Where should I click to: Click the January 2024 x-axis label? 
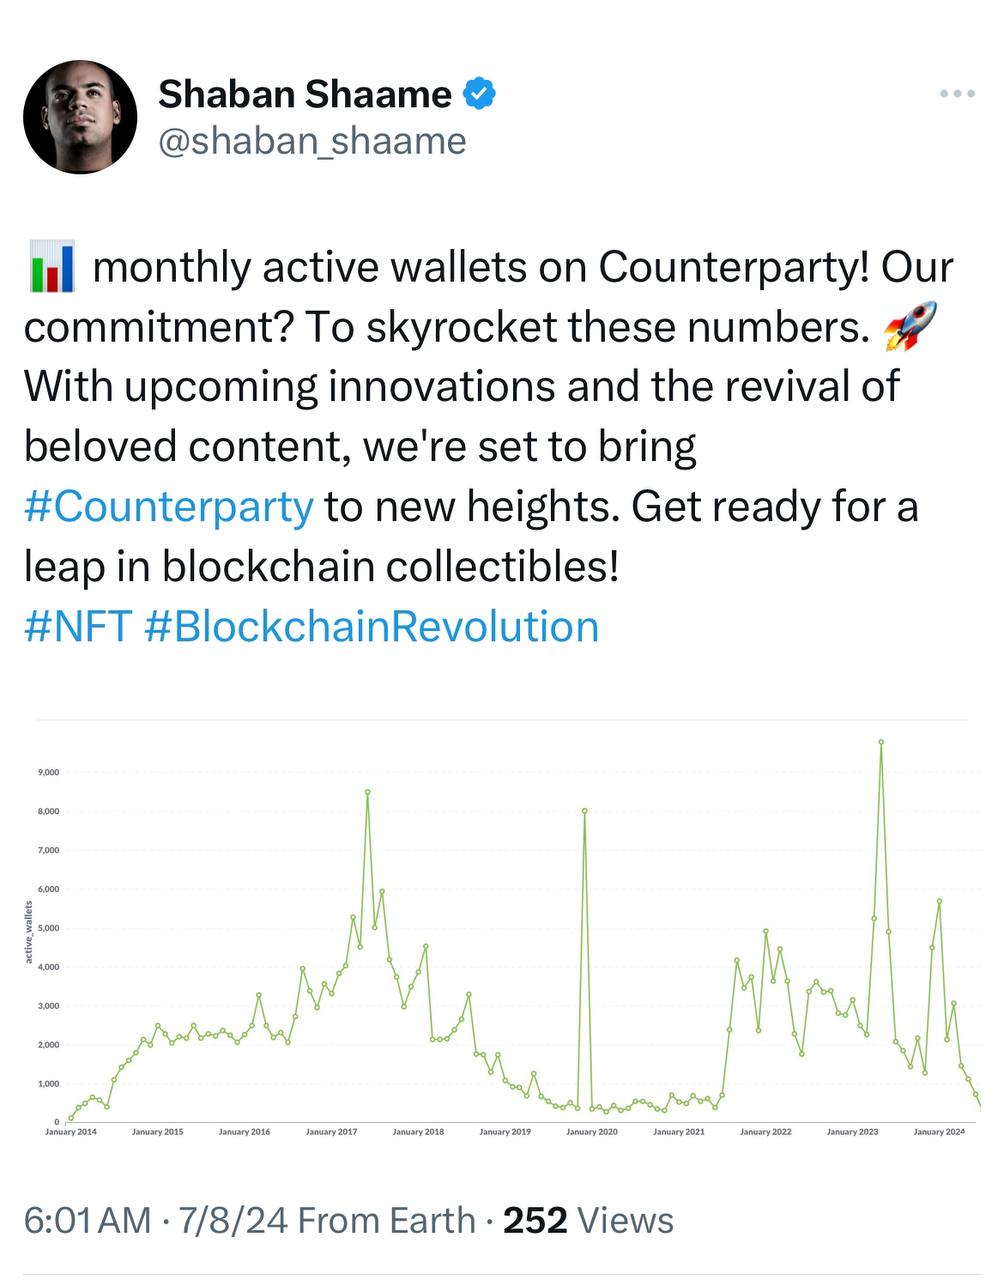coord(939,1132)
